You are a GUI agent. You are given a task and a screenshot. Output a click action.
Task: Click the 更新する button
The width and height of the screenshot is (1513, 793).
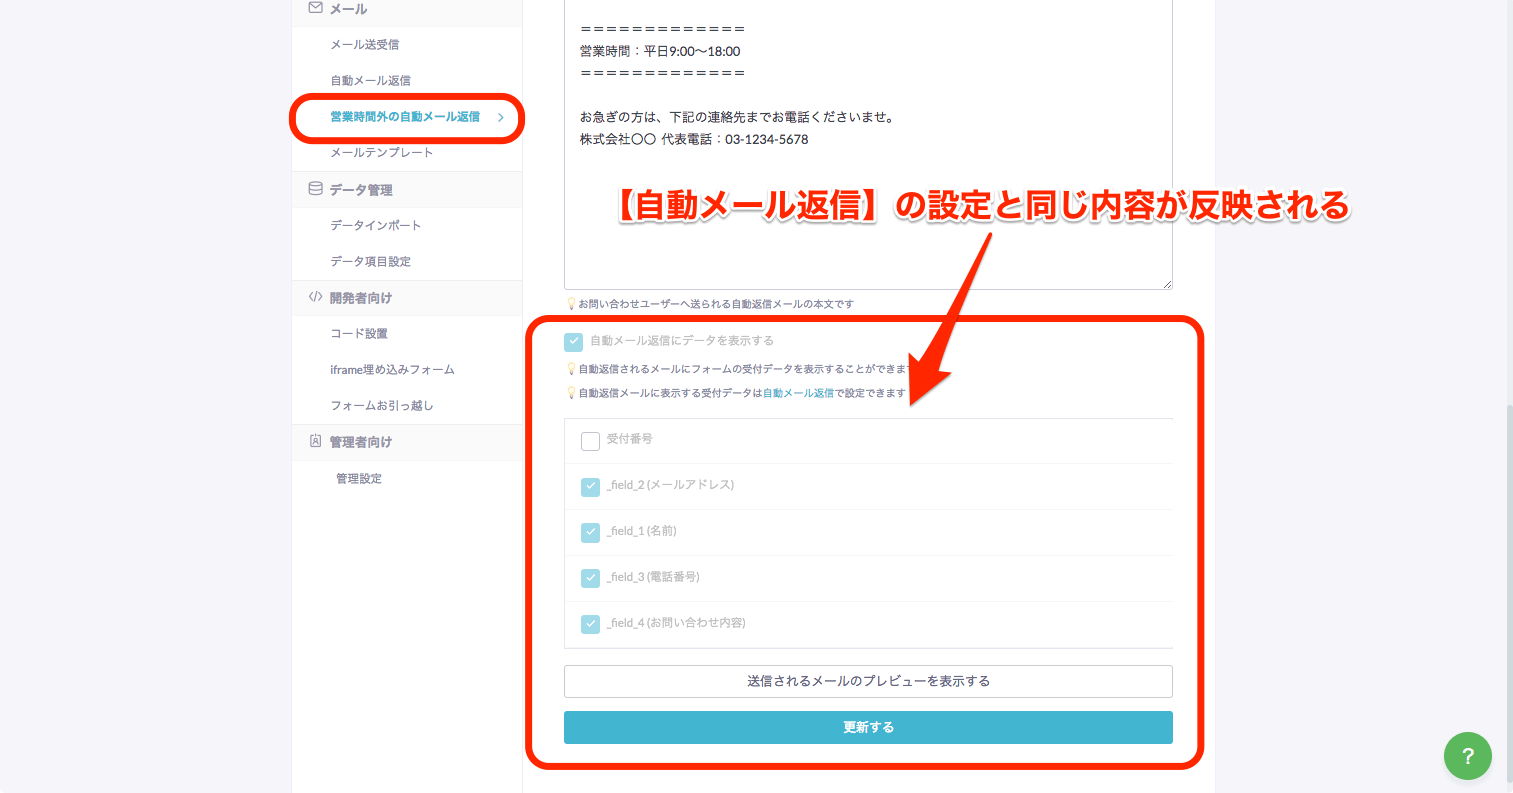click(868, 727)
